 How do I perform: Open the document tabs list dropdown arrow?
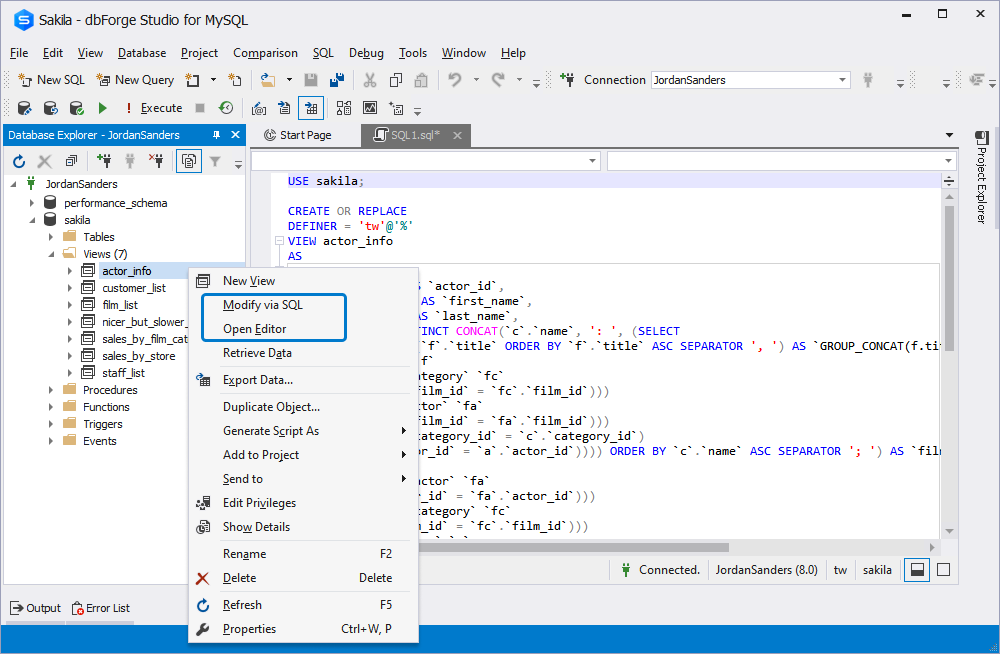pos(950,135)
